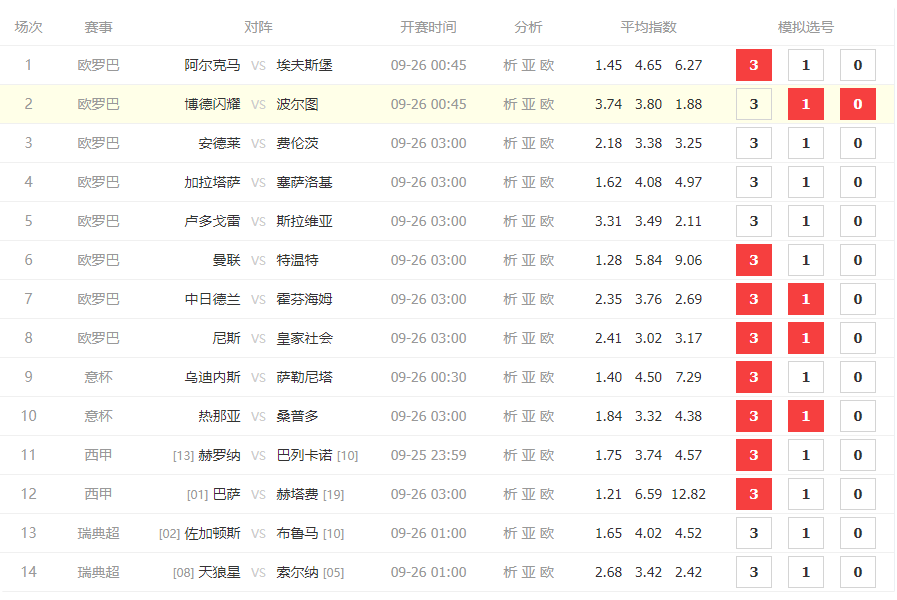
Task: Select the "1" draw pick for 安德莱 vs 费伦茨
Action: 805,143
